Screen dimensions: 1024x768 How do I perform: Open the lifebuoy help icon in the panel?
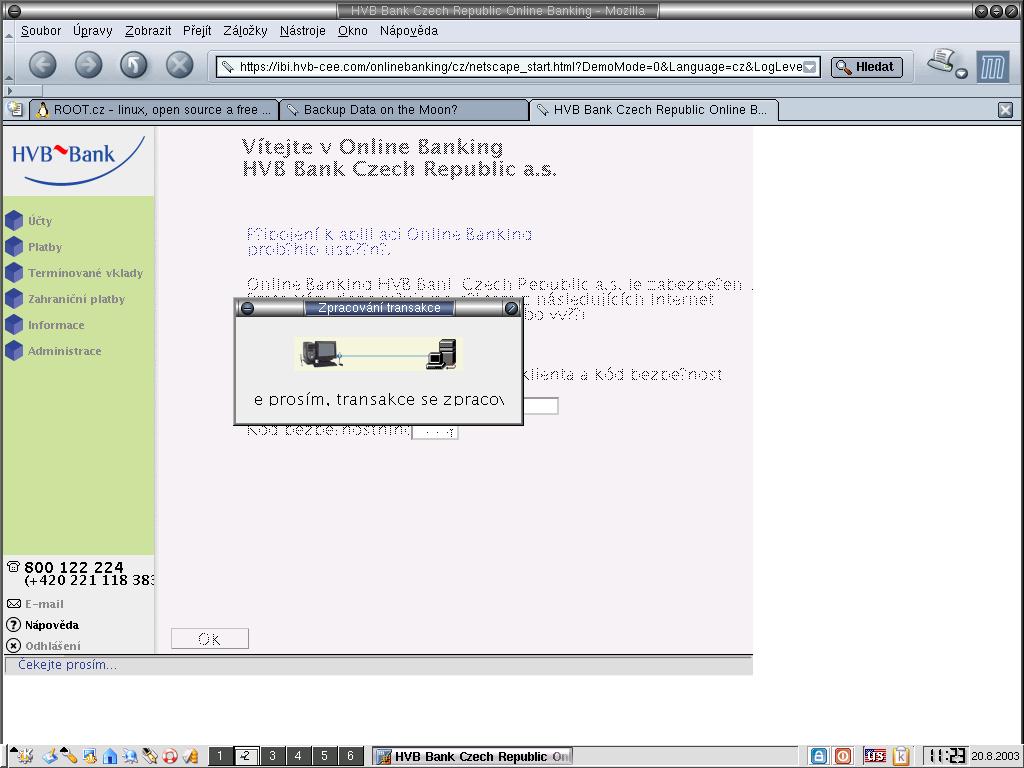click(170, 756)
